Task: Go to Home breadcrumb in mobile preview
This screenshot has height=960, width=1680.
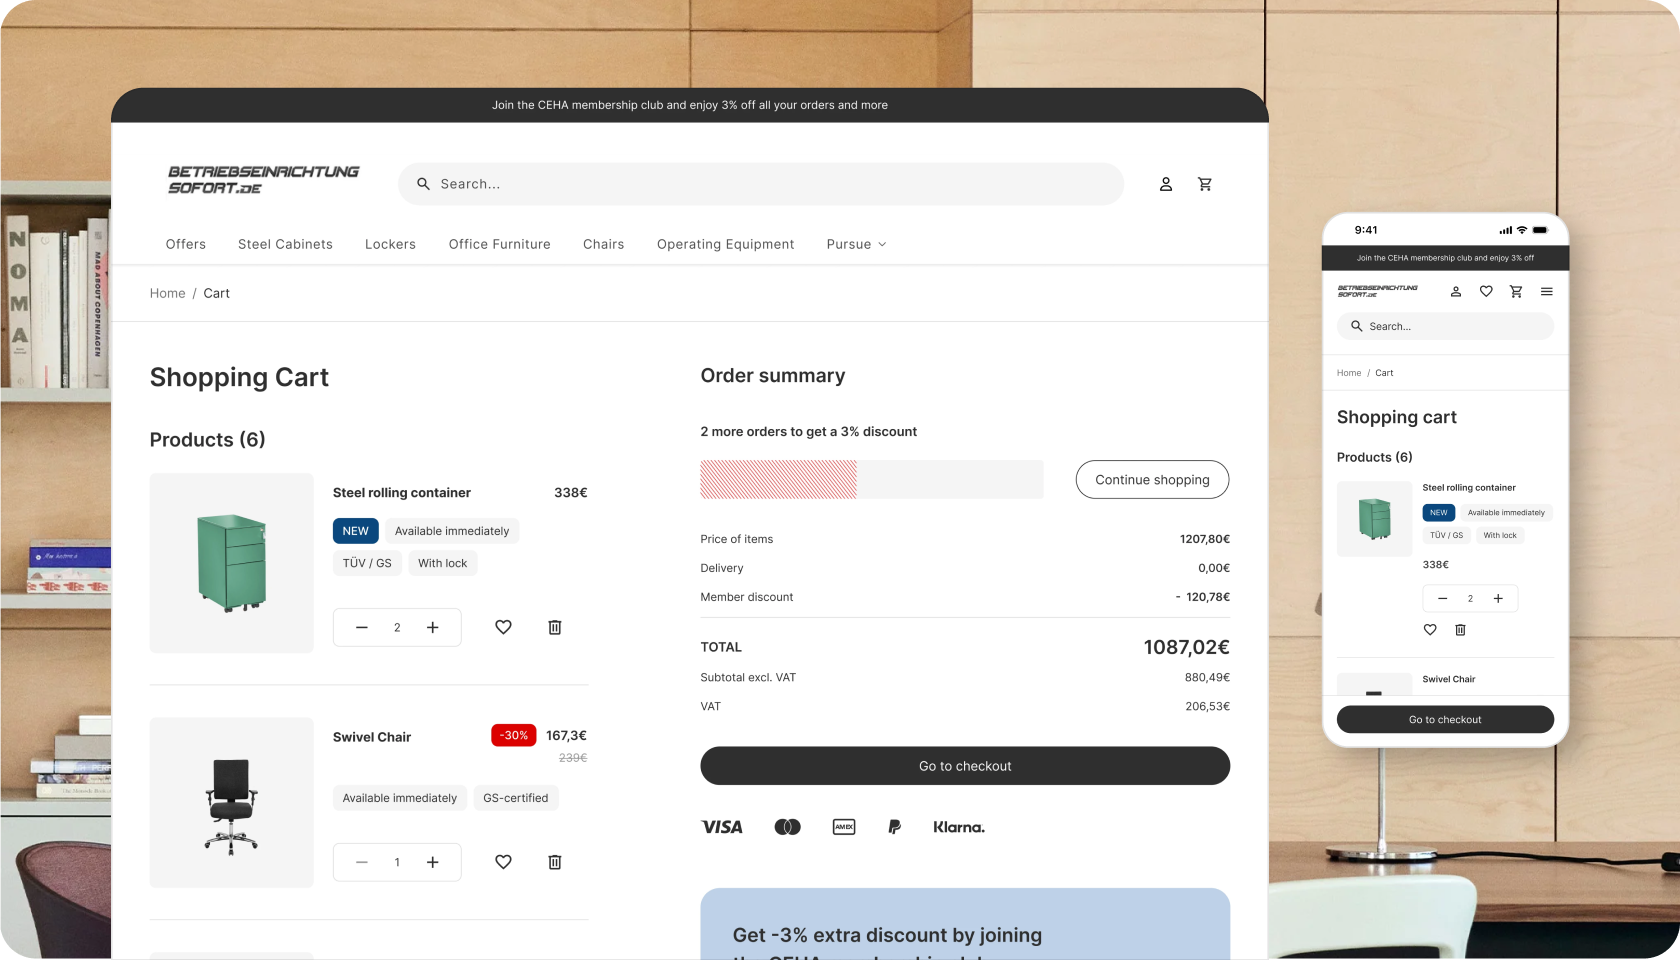Action: (x=1349, y=373)
